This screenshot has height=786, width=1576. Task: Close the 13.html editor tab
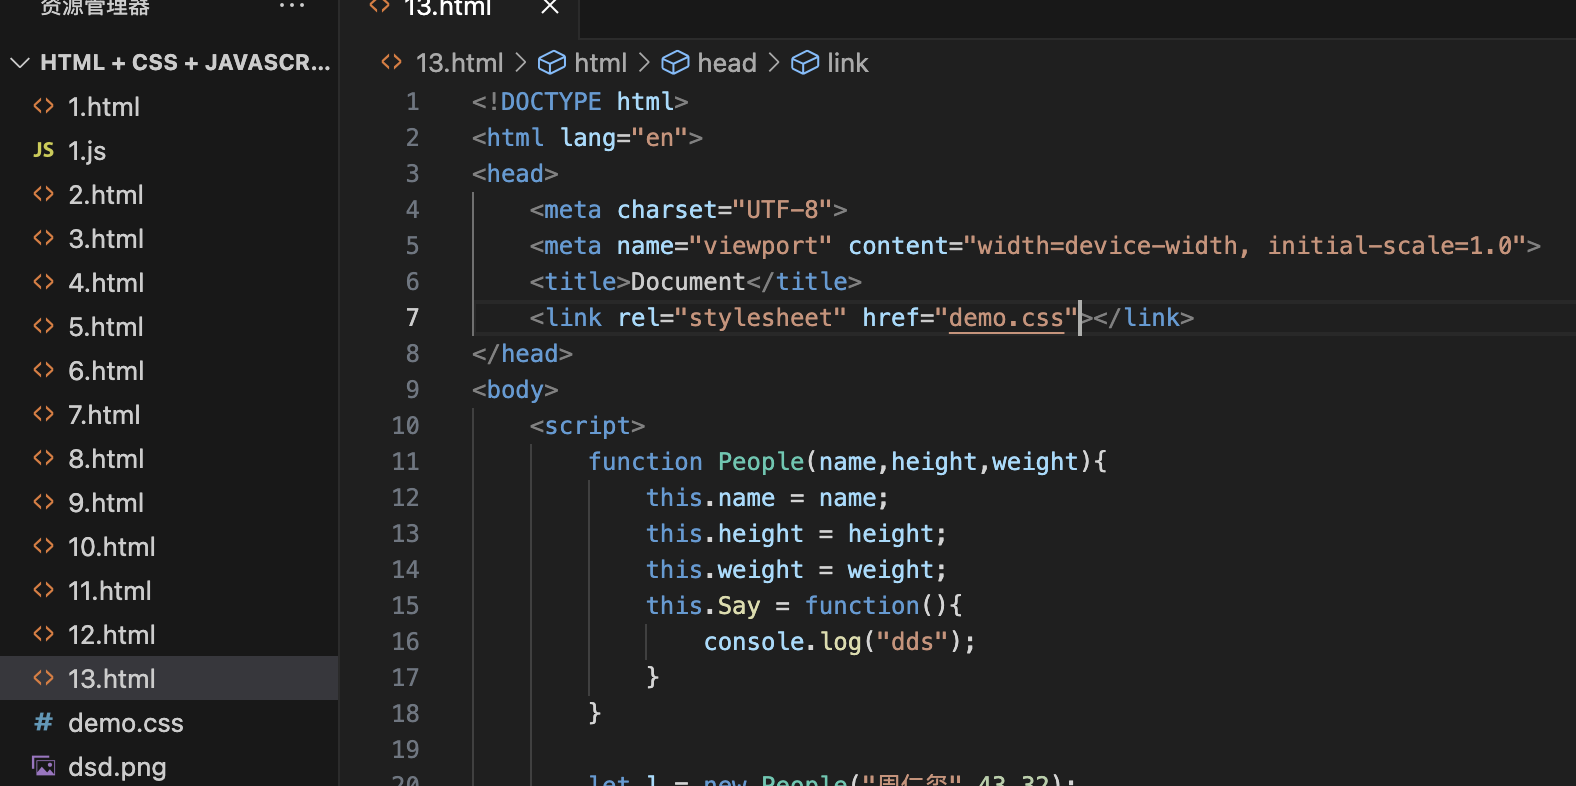tap(550, 7)
